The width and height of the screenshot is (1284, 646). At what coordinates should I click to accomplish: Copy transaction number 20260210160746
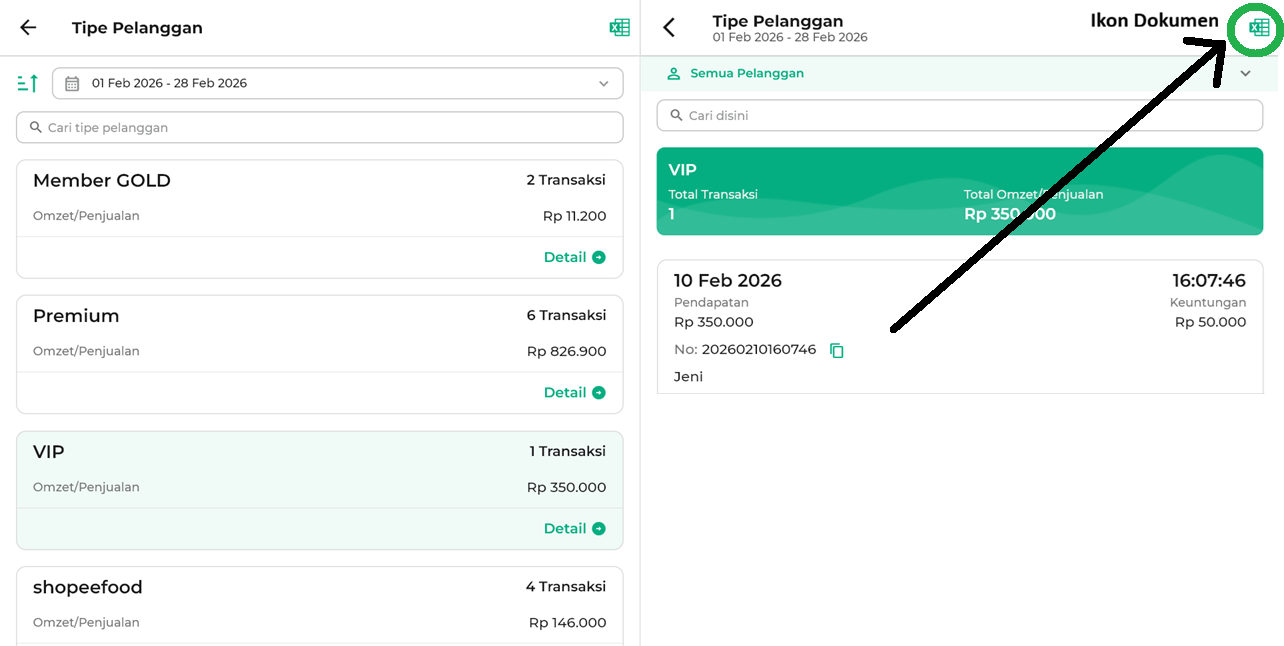coord(837,351)
